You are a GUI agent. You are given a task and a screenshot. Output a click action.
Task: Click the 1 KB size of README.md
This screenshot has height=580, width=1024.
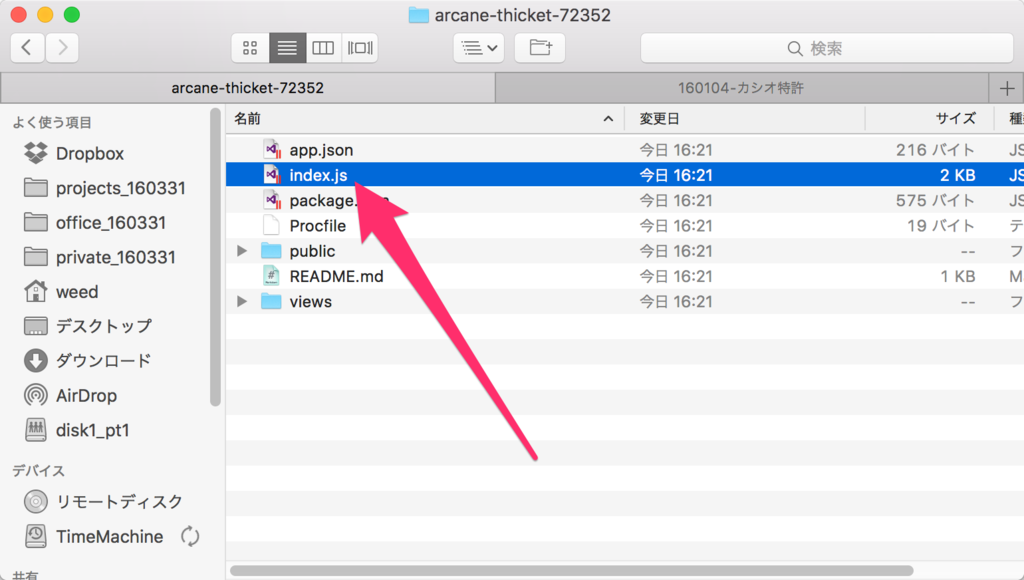[957, 276]
